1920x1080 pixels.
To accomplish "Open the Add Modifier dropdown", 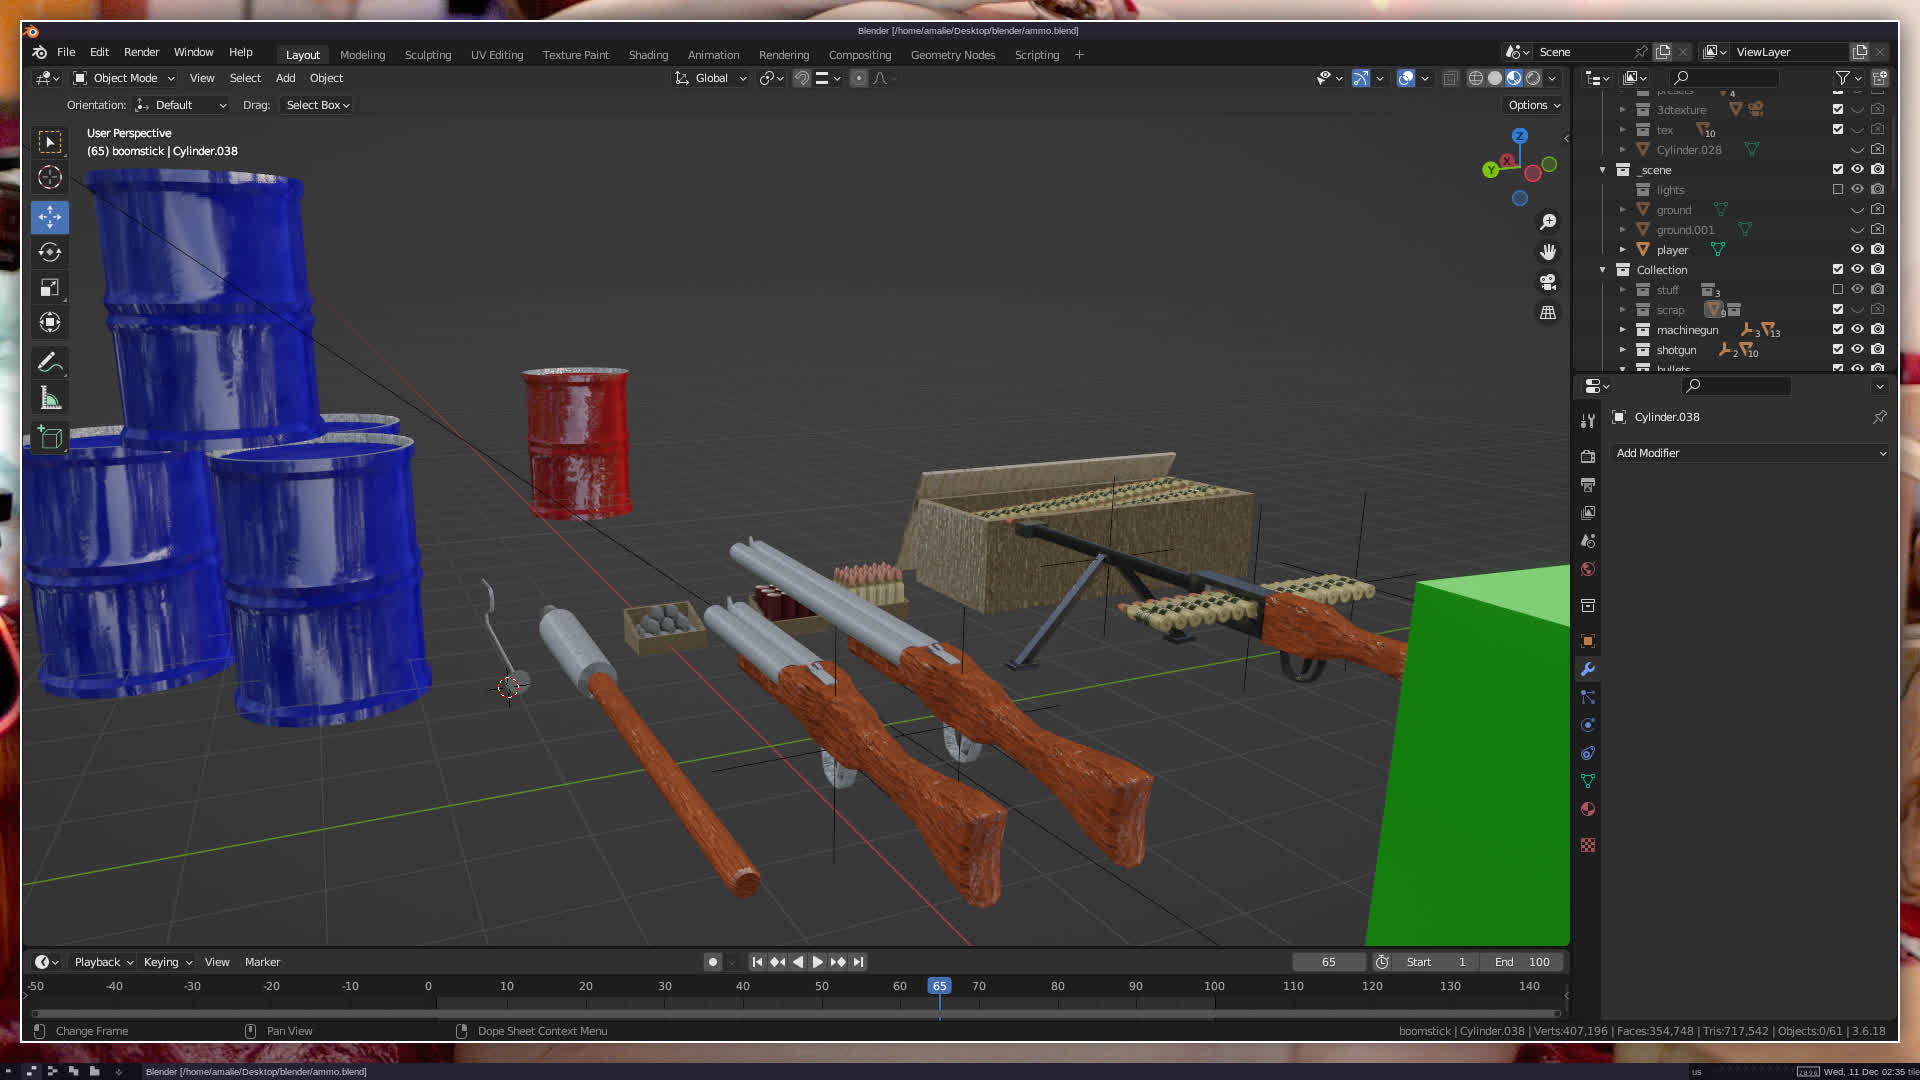I will 1750,453.
